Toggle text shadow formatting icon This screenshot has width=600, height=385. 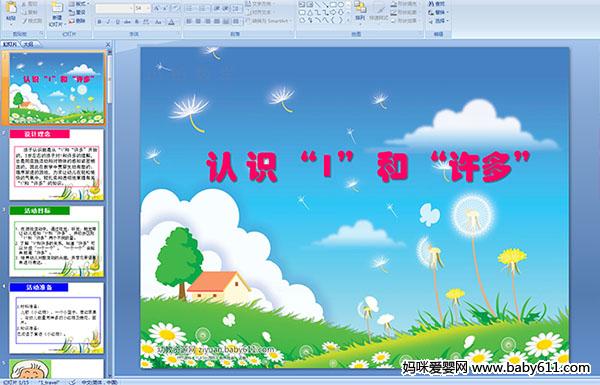[x=136, y=22]
